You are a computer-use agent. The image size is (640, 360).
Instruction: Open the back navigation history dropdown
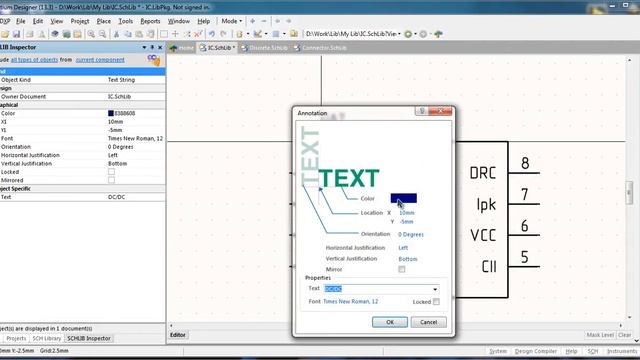[416, 34]
